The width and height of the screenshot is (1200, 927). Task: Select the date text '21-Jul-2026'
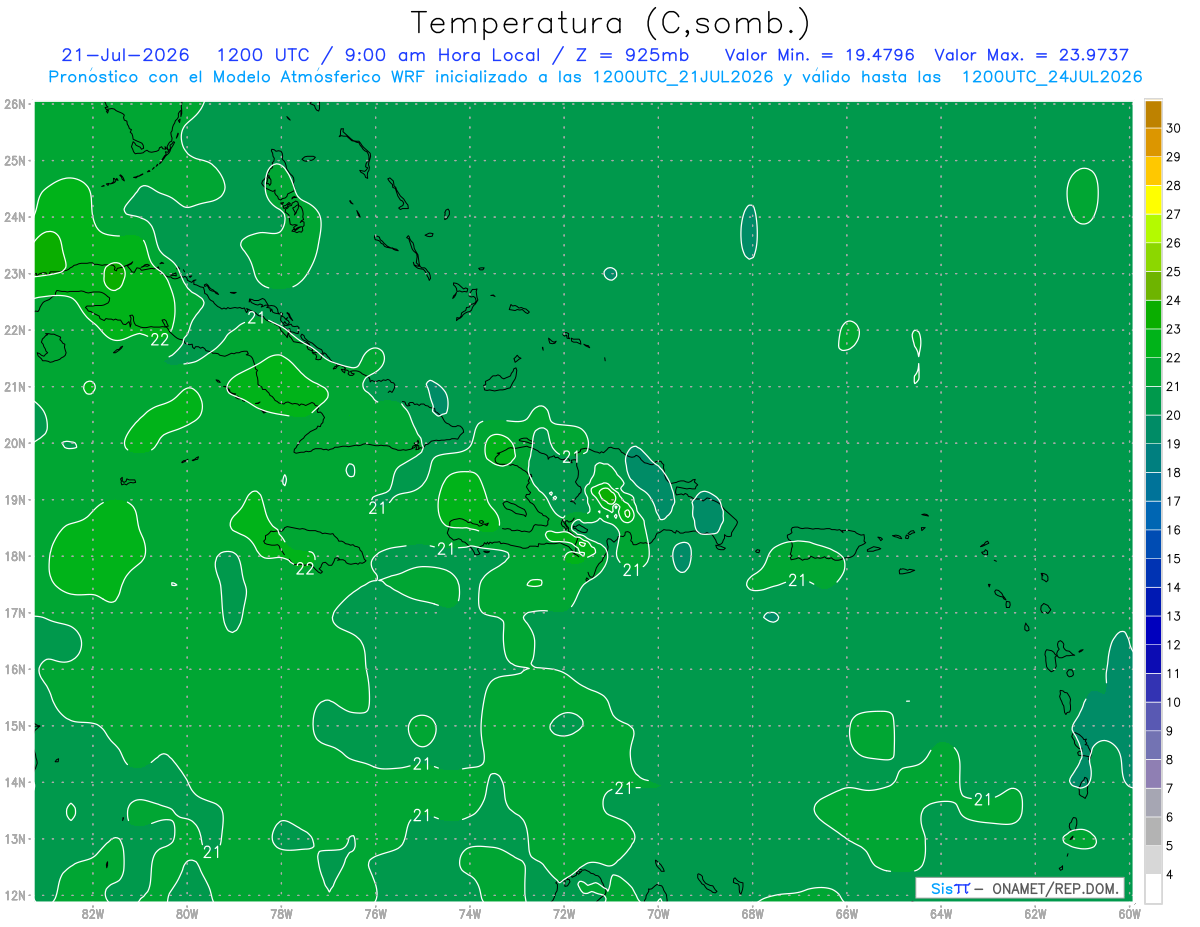(125, 55)
